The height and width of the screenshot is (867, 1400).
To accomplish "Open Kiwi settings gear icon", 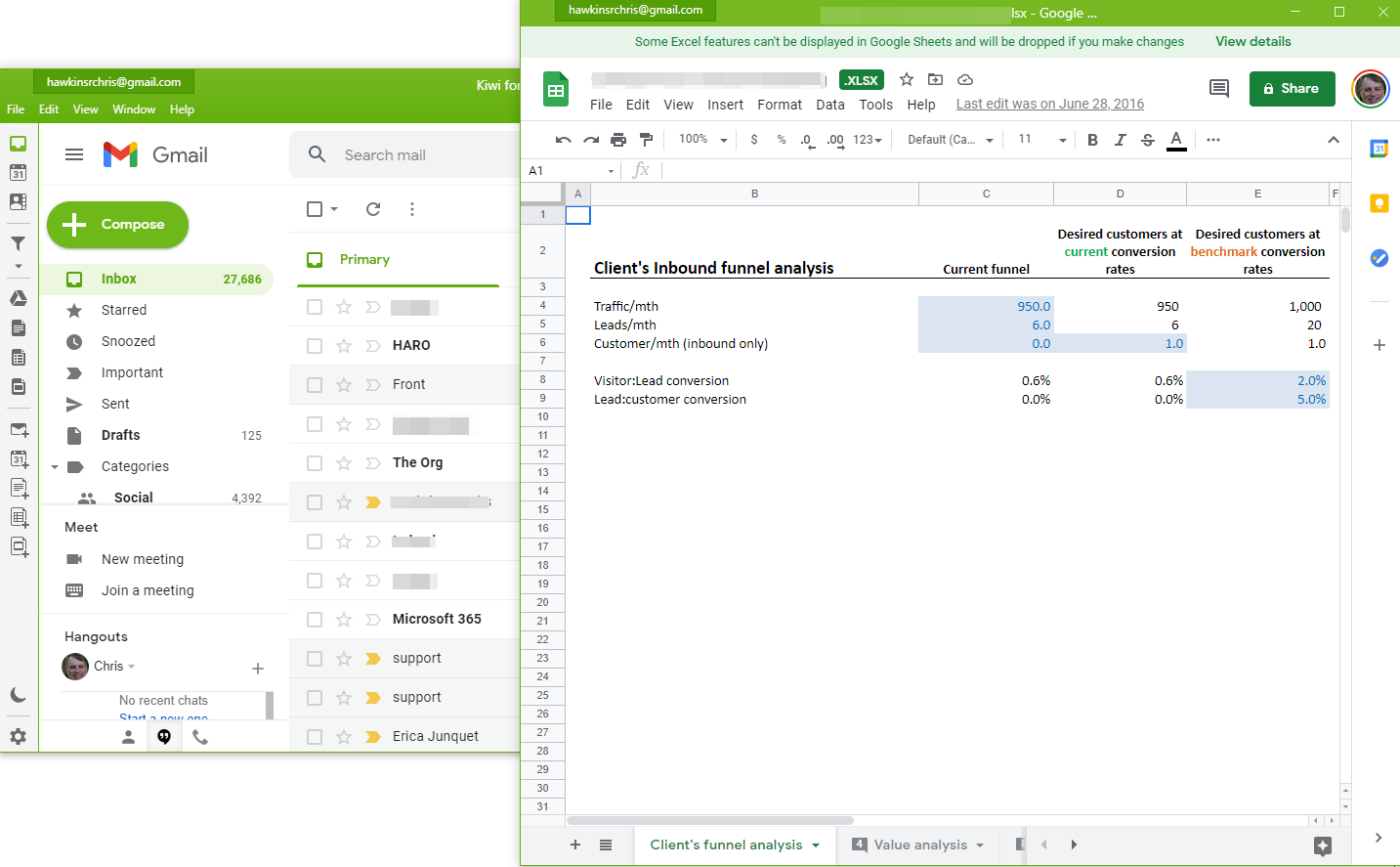I will [x=18, y=737].
